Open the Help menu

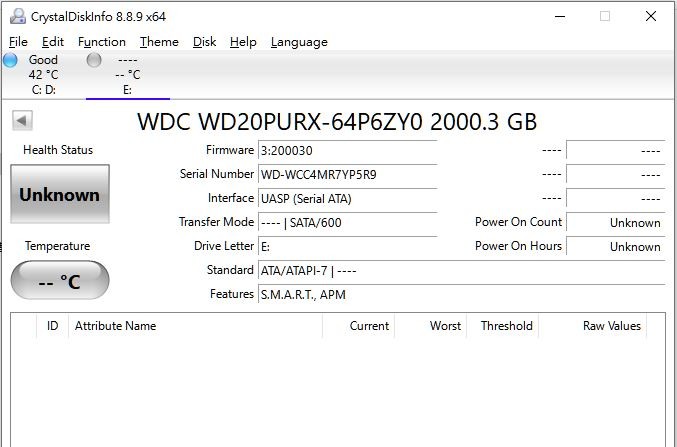(243, 42)
